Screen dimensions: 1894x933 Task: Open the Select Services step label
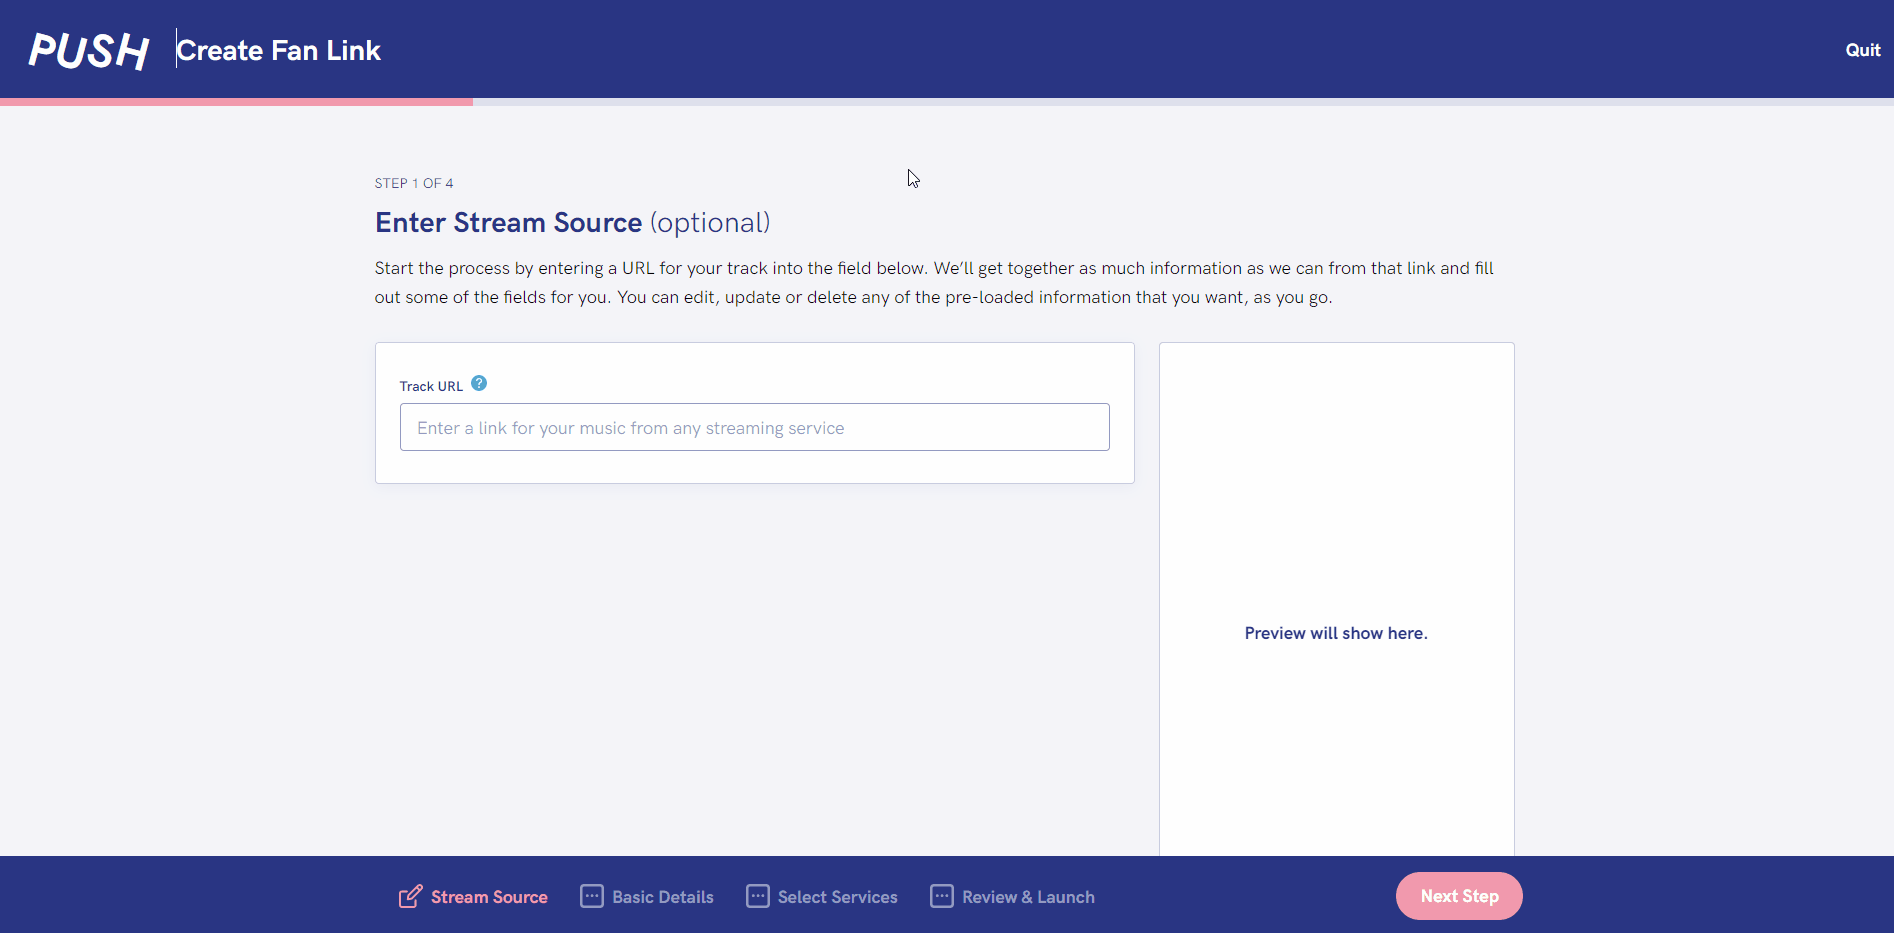pyautogui.click(x=837, y=897)
